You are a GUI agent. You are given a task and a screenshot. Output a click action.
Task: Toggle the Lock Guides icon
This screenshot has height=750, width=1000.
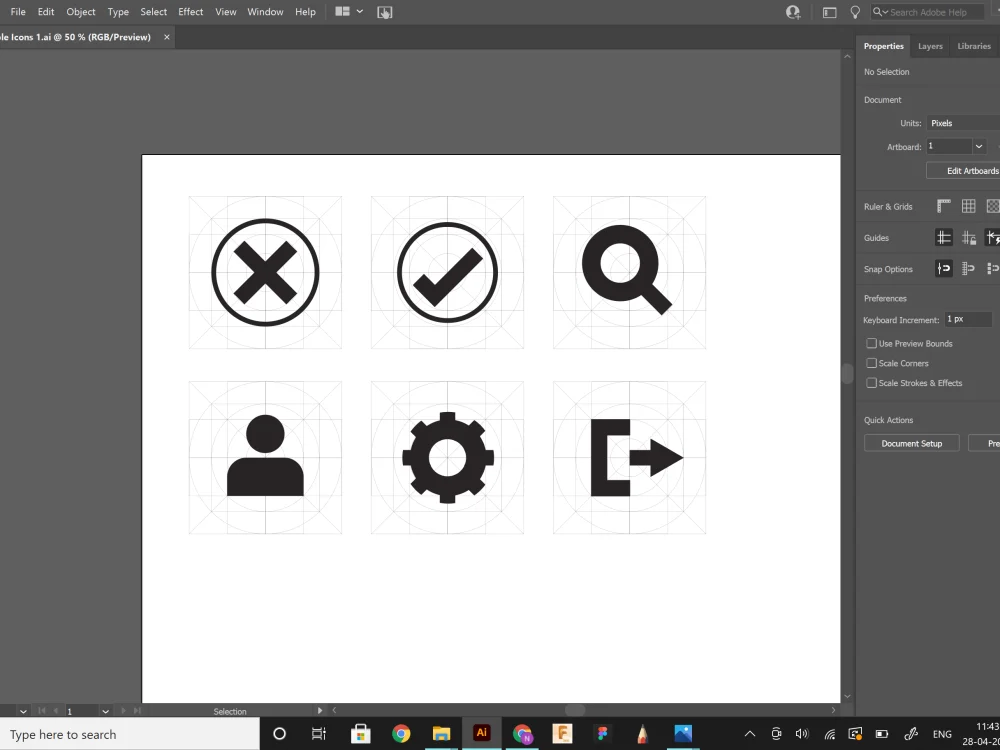[x=969, y=237]
